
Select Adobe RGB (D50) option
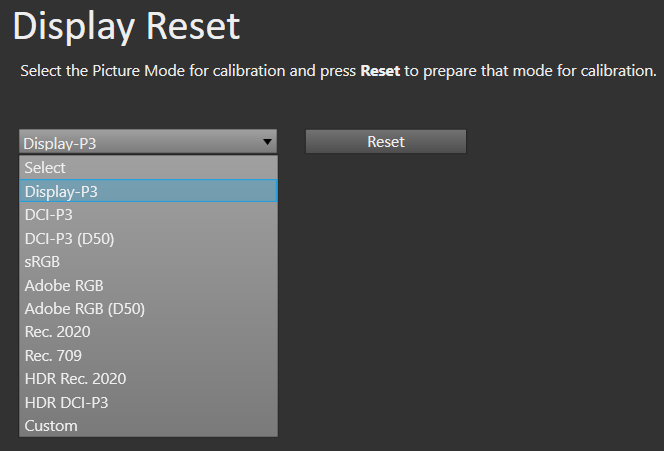point(148,309)
